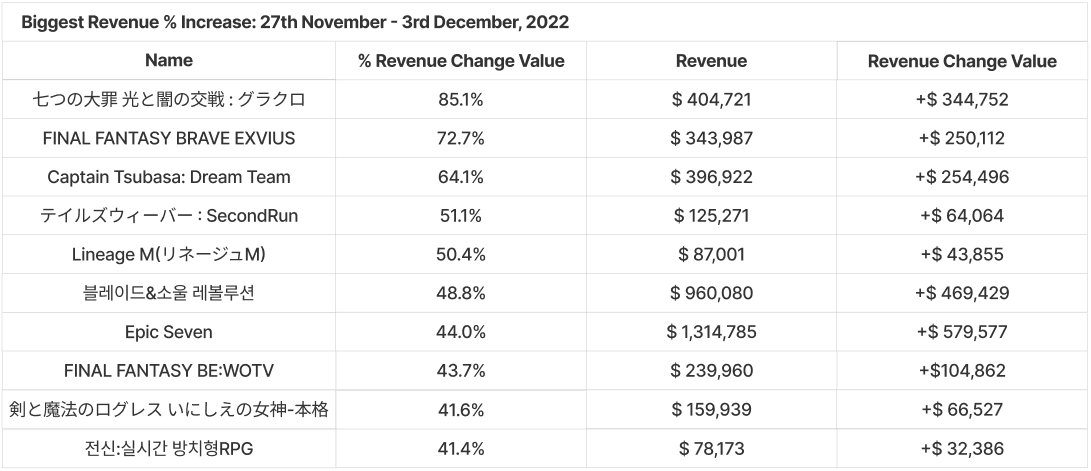The width and height of the screenshot is (1091, 471).
Task: Select the 'FINAL FANTASY BRAVE EXVIUS' name cell
Action: point(169,138)
